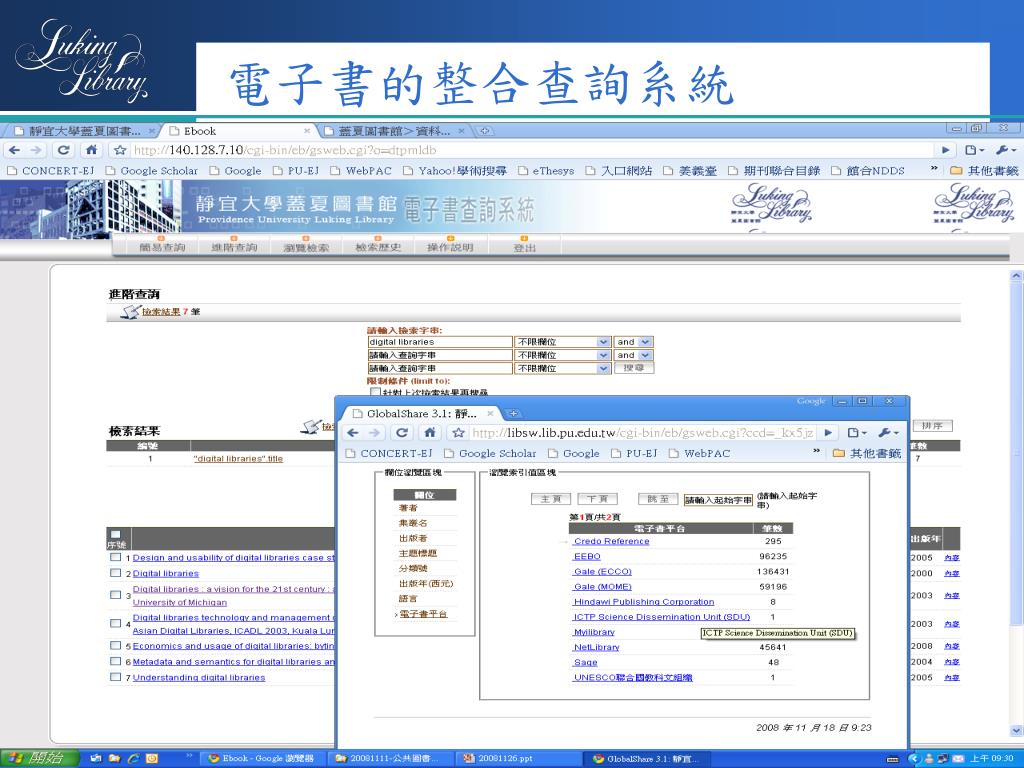The width and height of the screenshot is (1024, 768).
Task: Open Credo Reference platform link
Action: [x=611, y=541]
